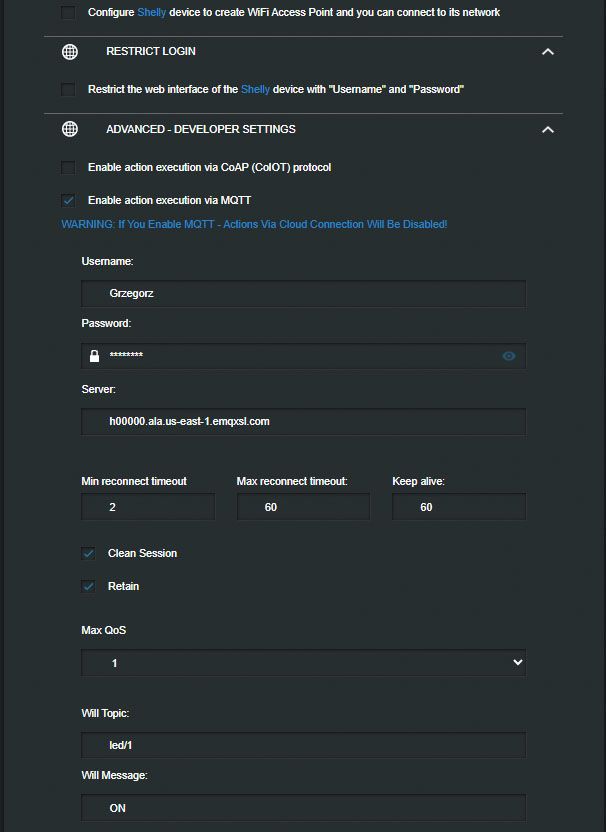This screenshot has height=832, width=606.
Task: Uncheck the Retain checkbox
Action: [x=88, y=586]
